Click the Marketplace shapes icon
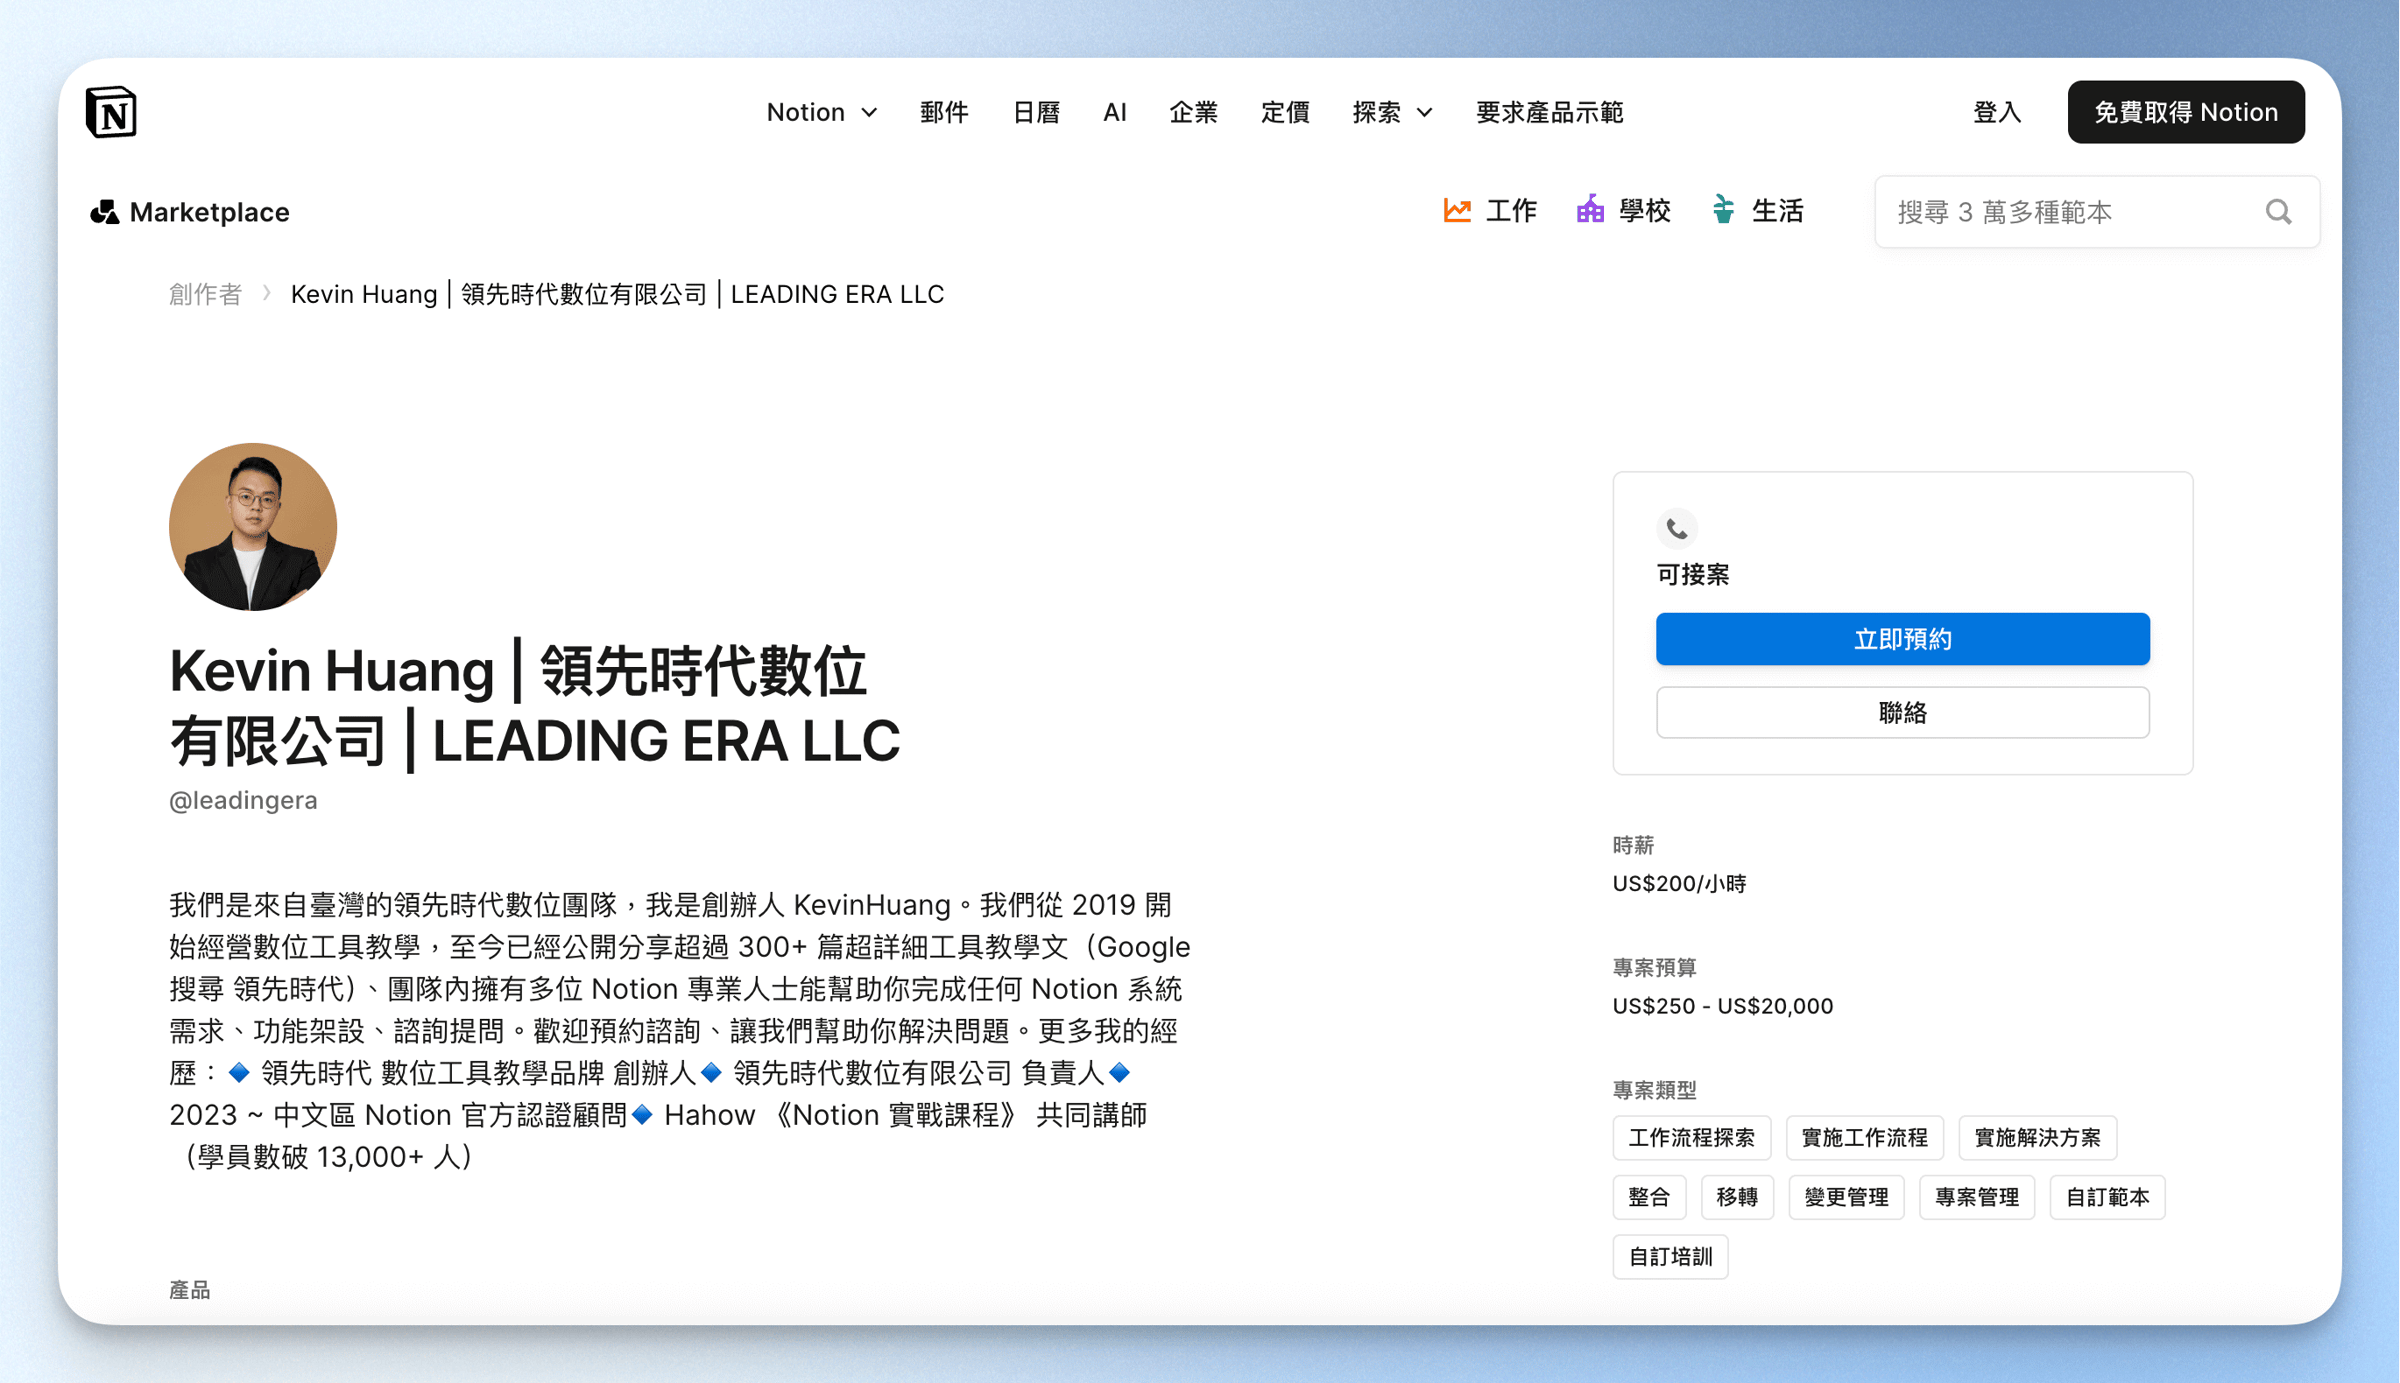The width and height of the screenshot is (2400, 1383). point(104,212)
